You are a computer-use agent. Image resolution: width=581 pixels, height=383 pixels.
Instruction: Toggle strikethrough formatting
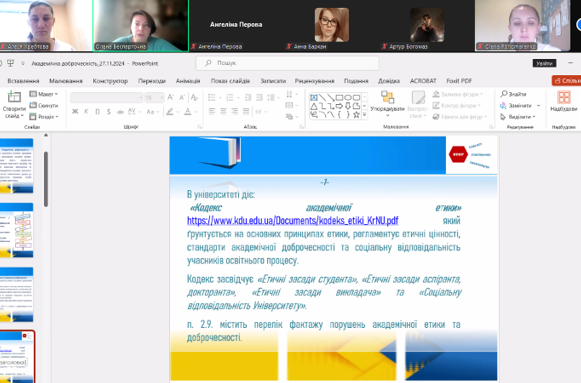coord(120,111)
